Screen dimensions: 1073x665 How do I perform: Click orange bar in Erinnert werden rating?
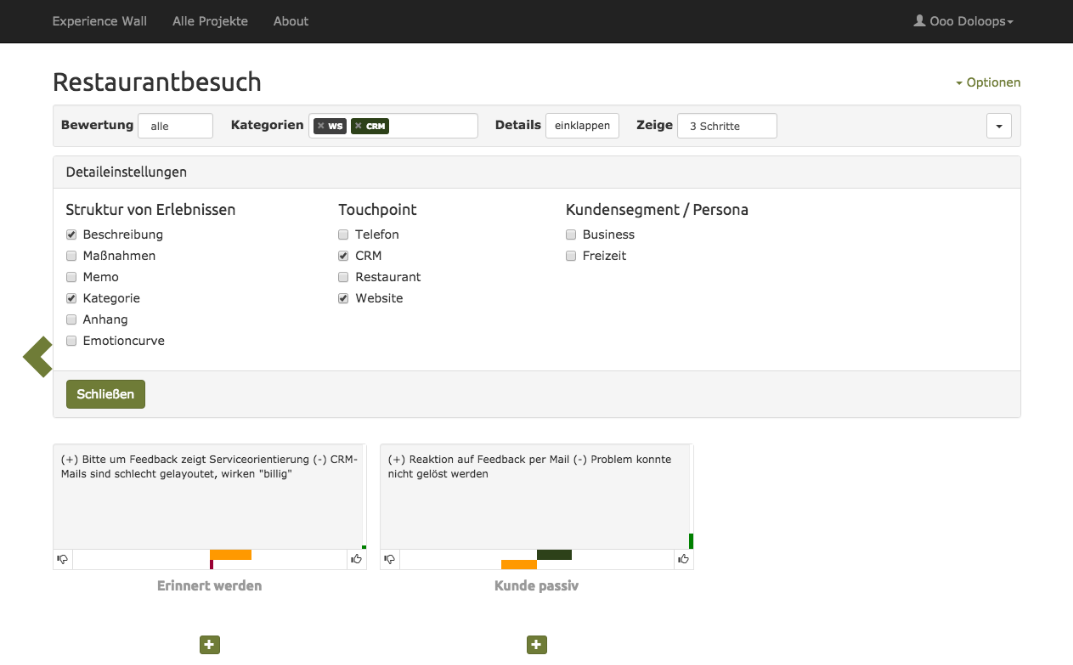(x=230, y=555)
